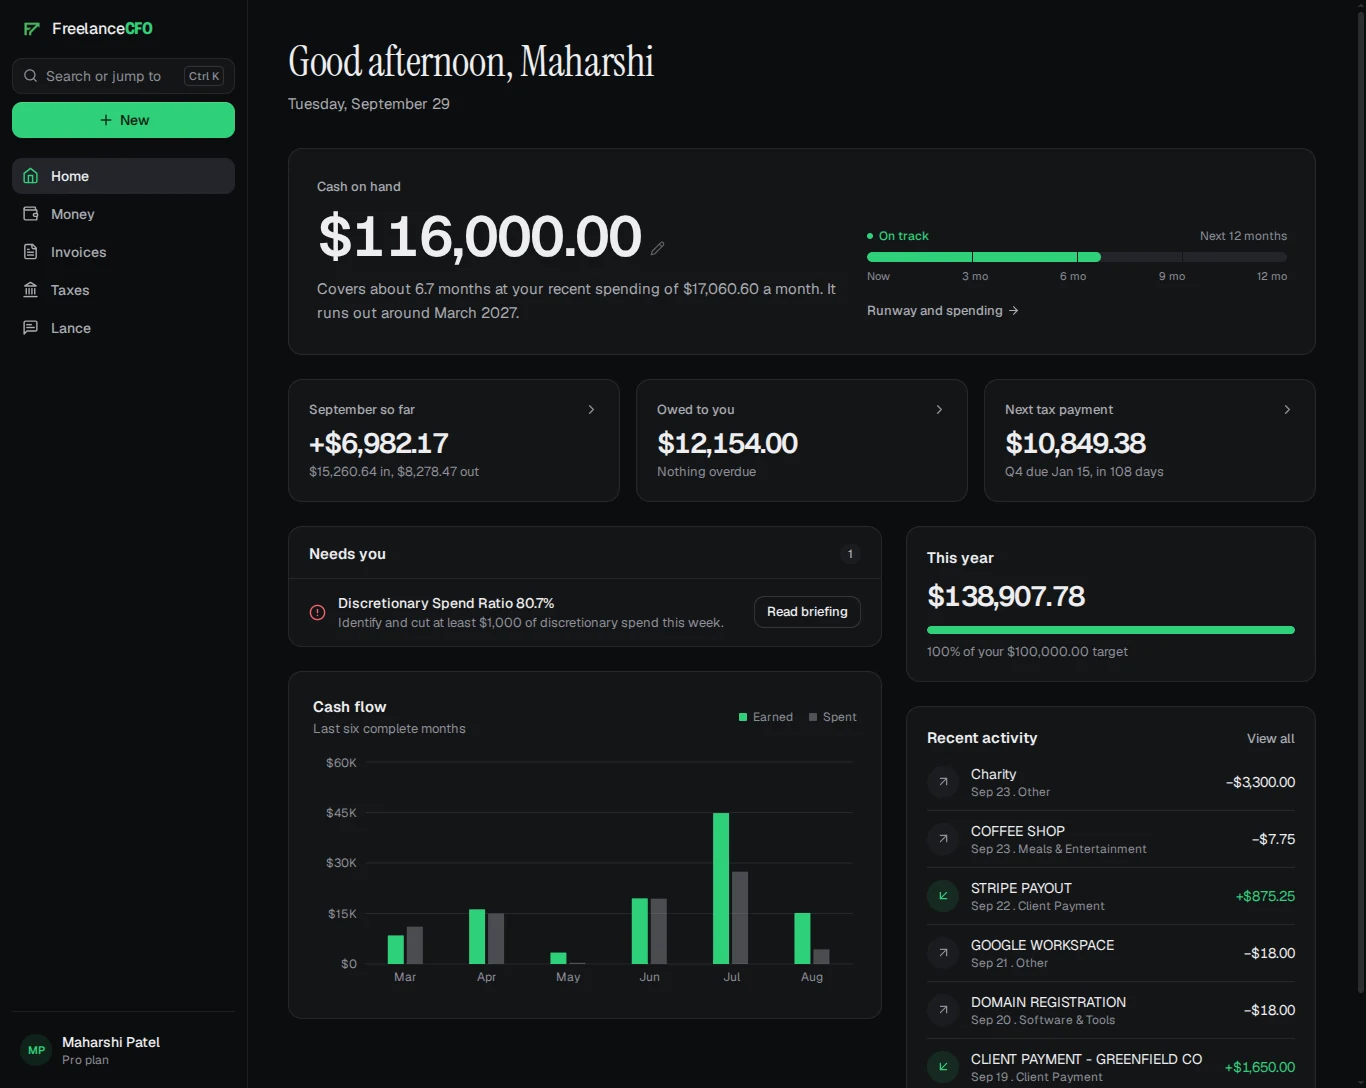Focus the Search or jump to field

[x=123, y=76]
